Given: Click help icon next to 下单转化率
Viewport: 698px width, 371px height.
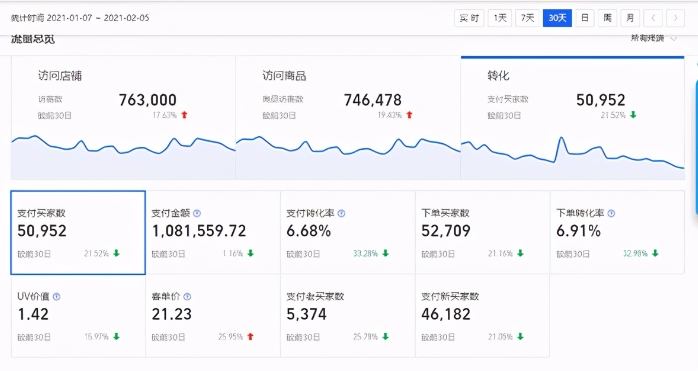Looking at the screenshot, I should [x=611, y=213].
